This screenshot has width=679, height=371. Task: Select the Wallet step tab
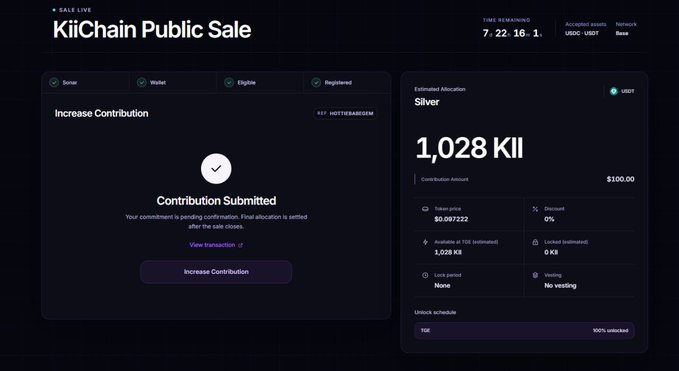pyautogui.click(x=173, y=82)
